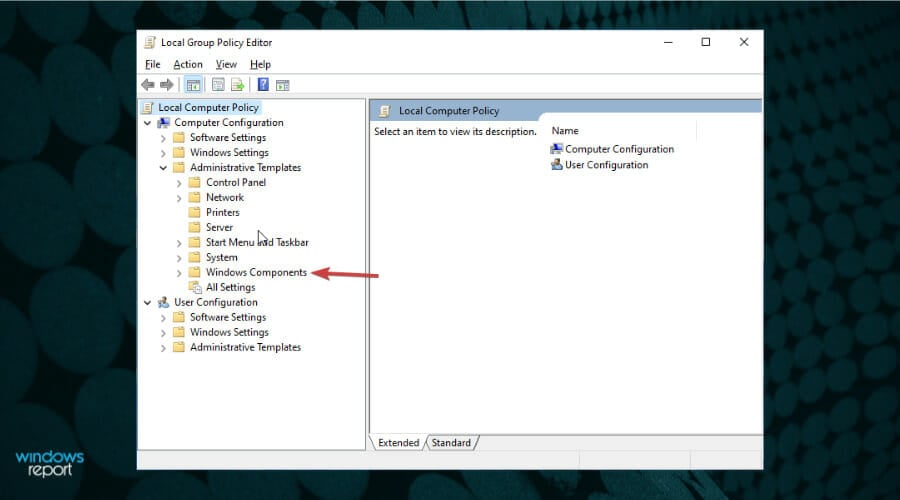Image resolution: width=900 pixels, height=500 pixels.
Task: Select Start Menu and Taskbar tree item
Action: coord(257,242)
